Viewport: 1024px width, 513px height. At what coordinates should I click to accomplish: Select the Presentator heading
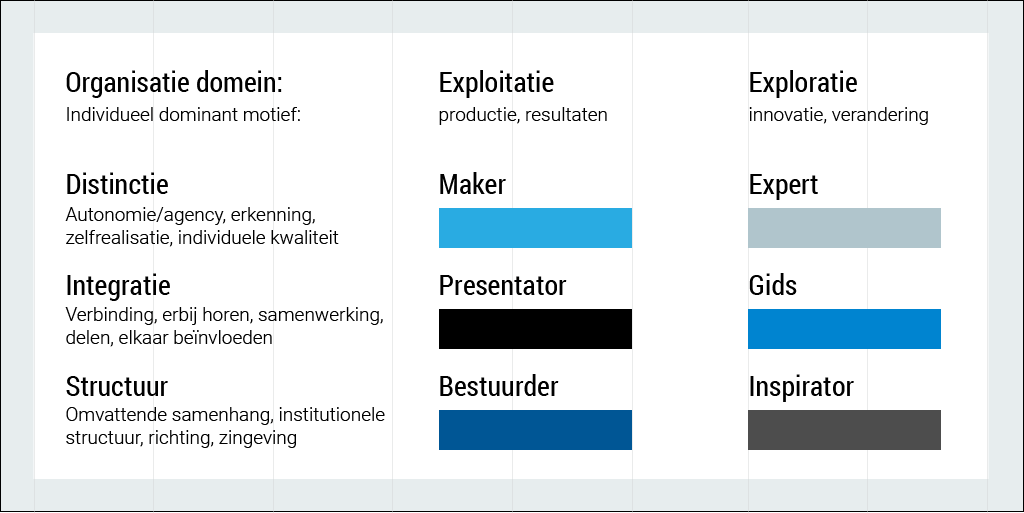point(502,286)
